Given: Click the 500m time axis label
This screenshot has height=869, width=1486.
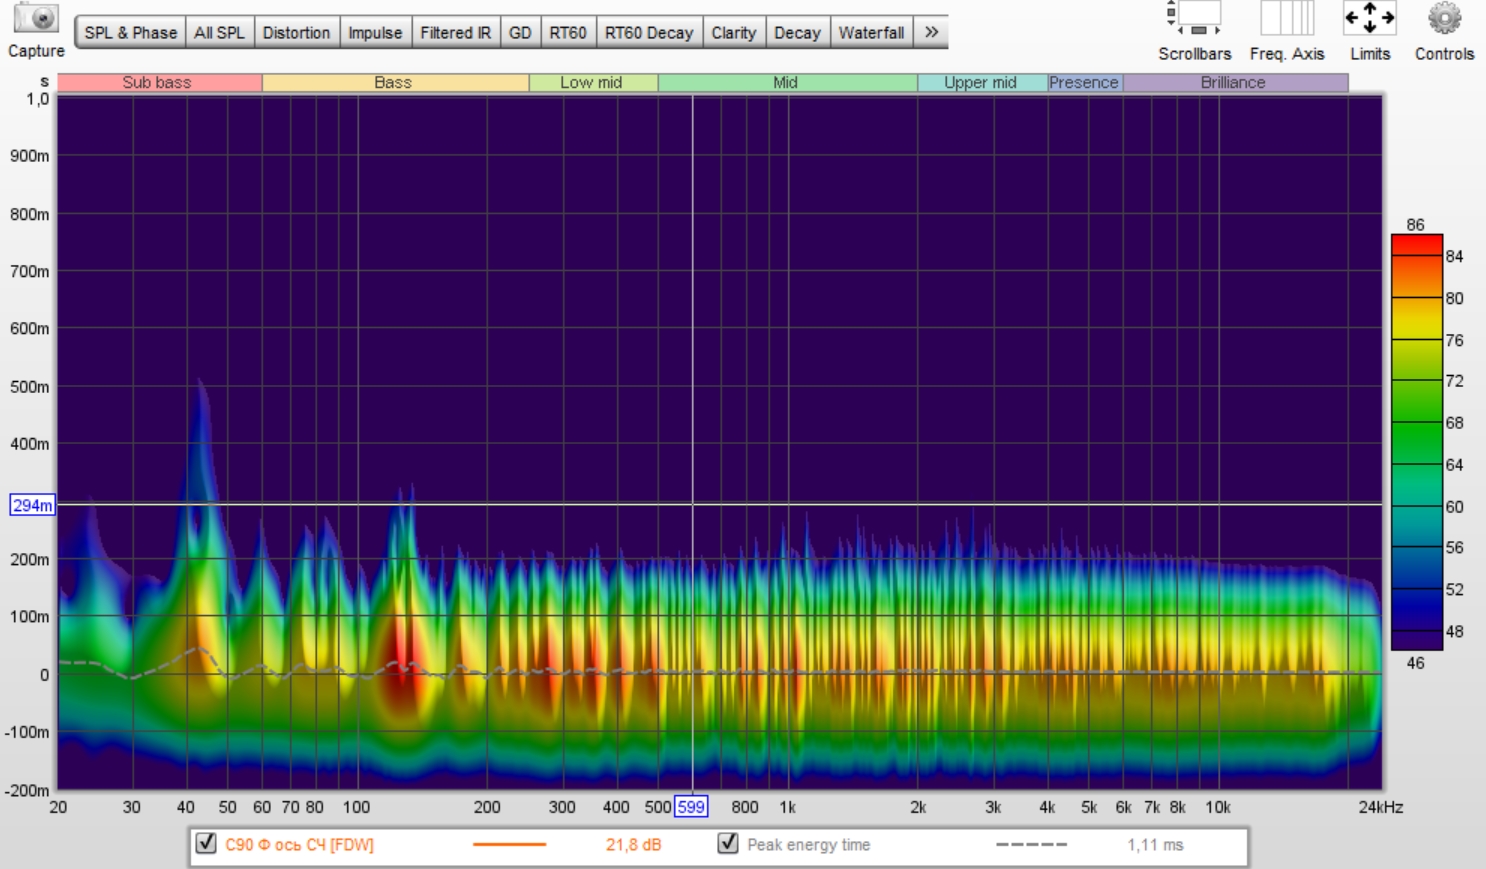Looking at the screenshot, I should pyautogui.click(x=30, y=386).
